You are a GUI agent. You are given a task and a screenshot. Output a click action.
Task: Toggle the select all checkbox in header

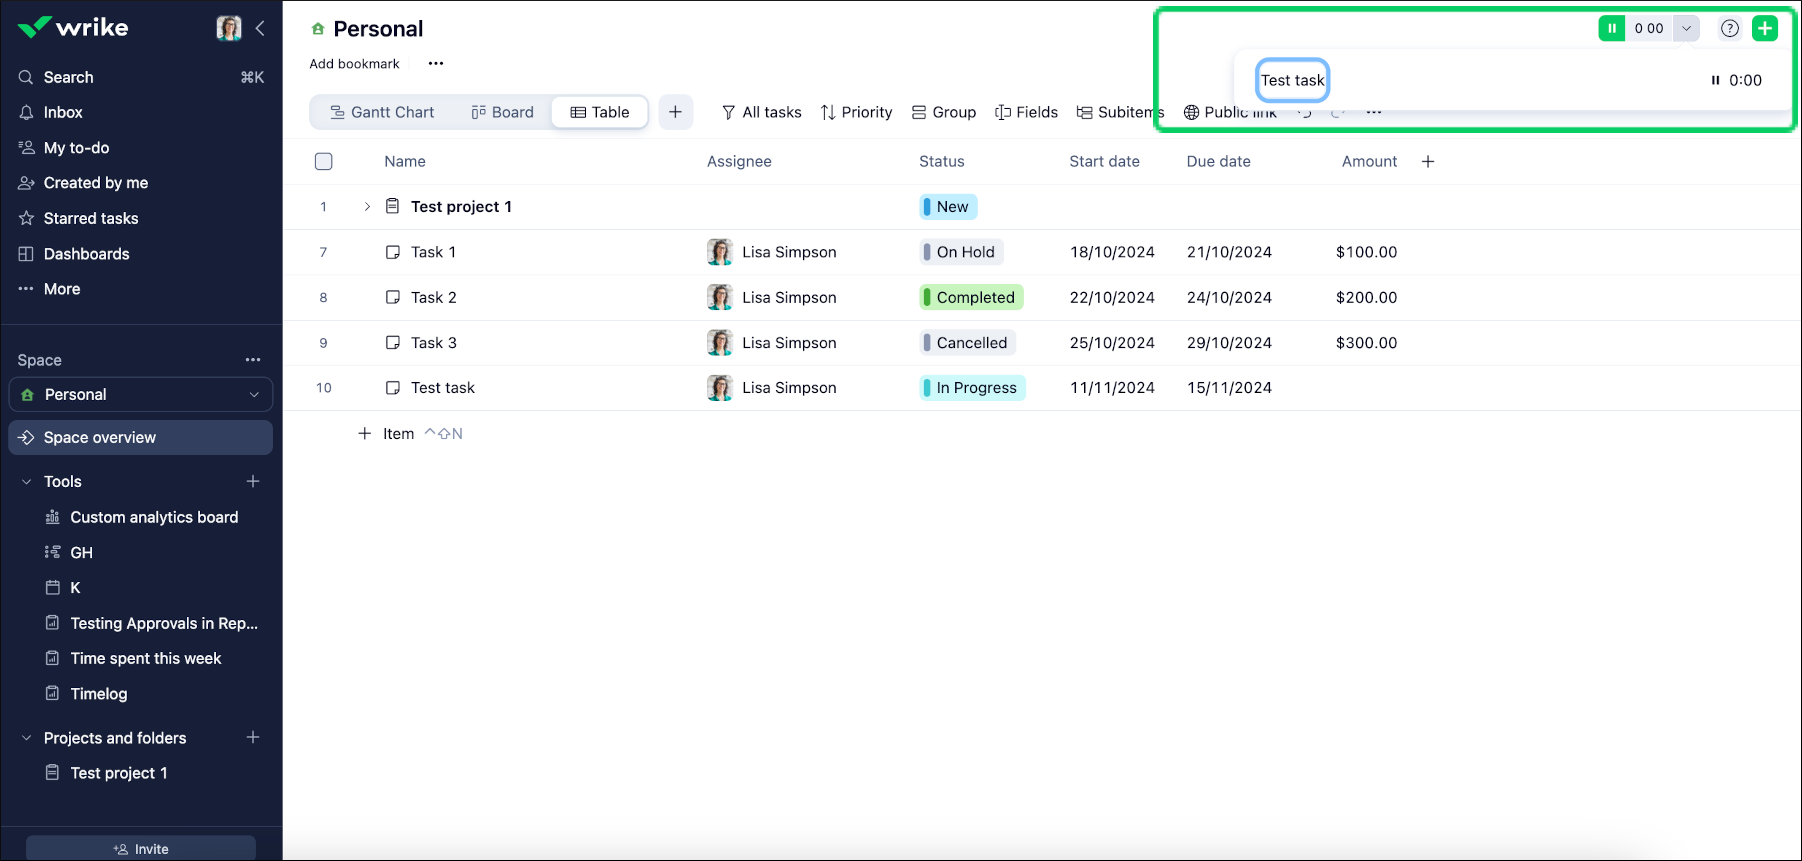click(x=323, y=161)
